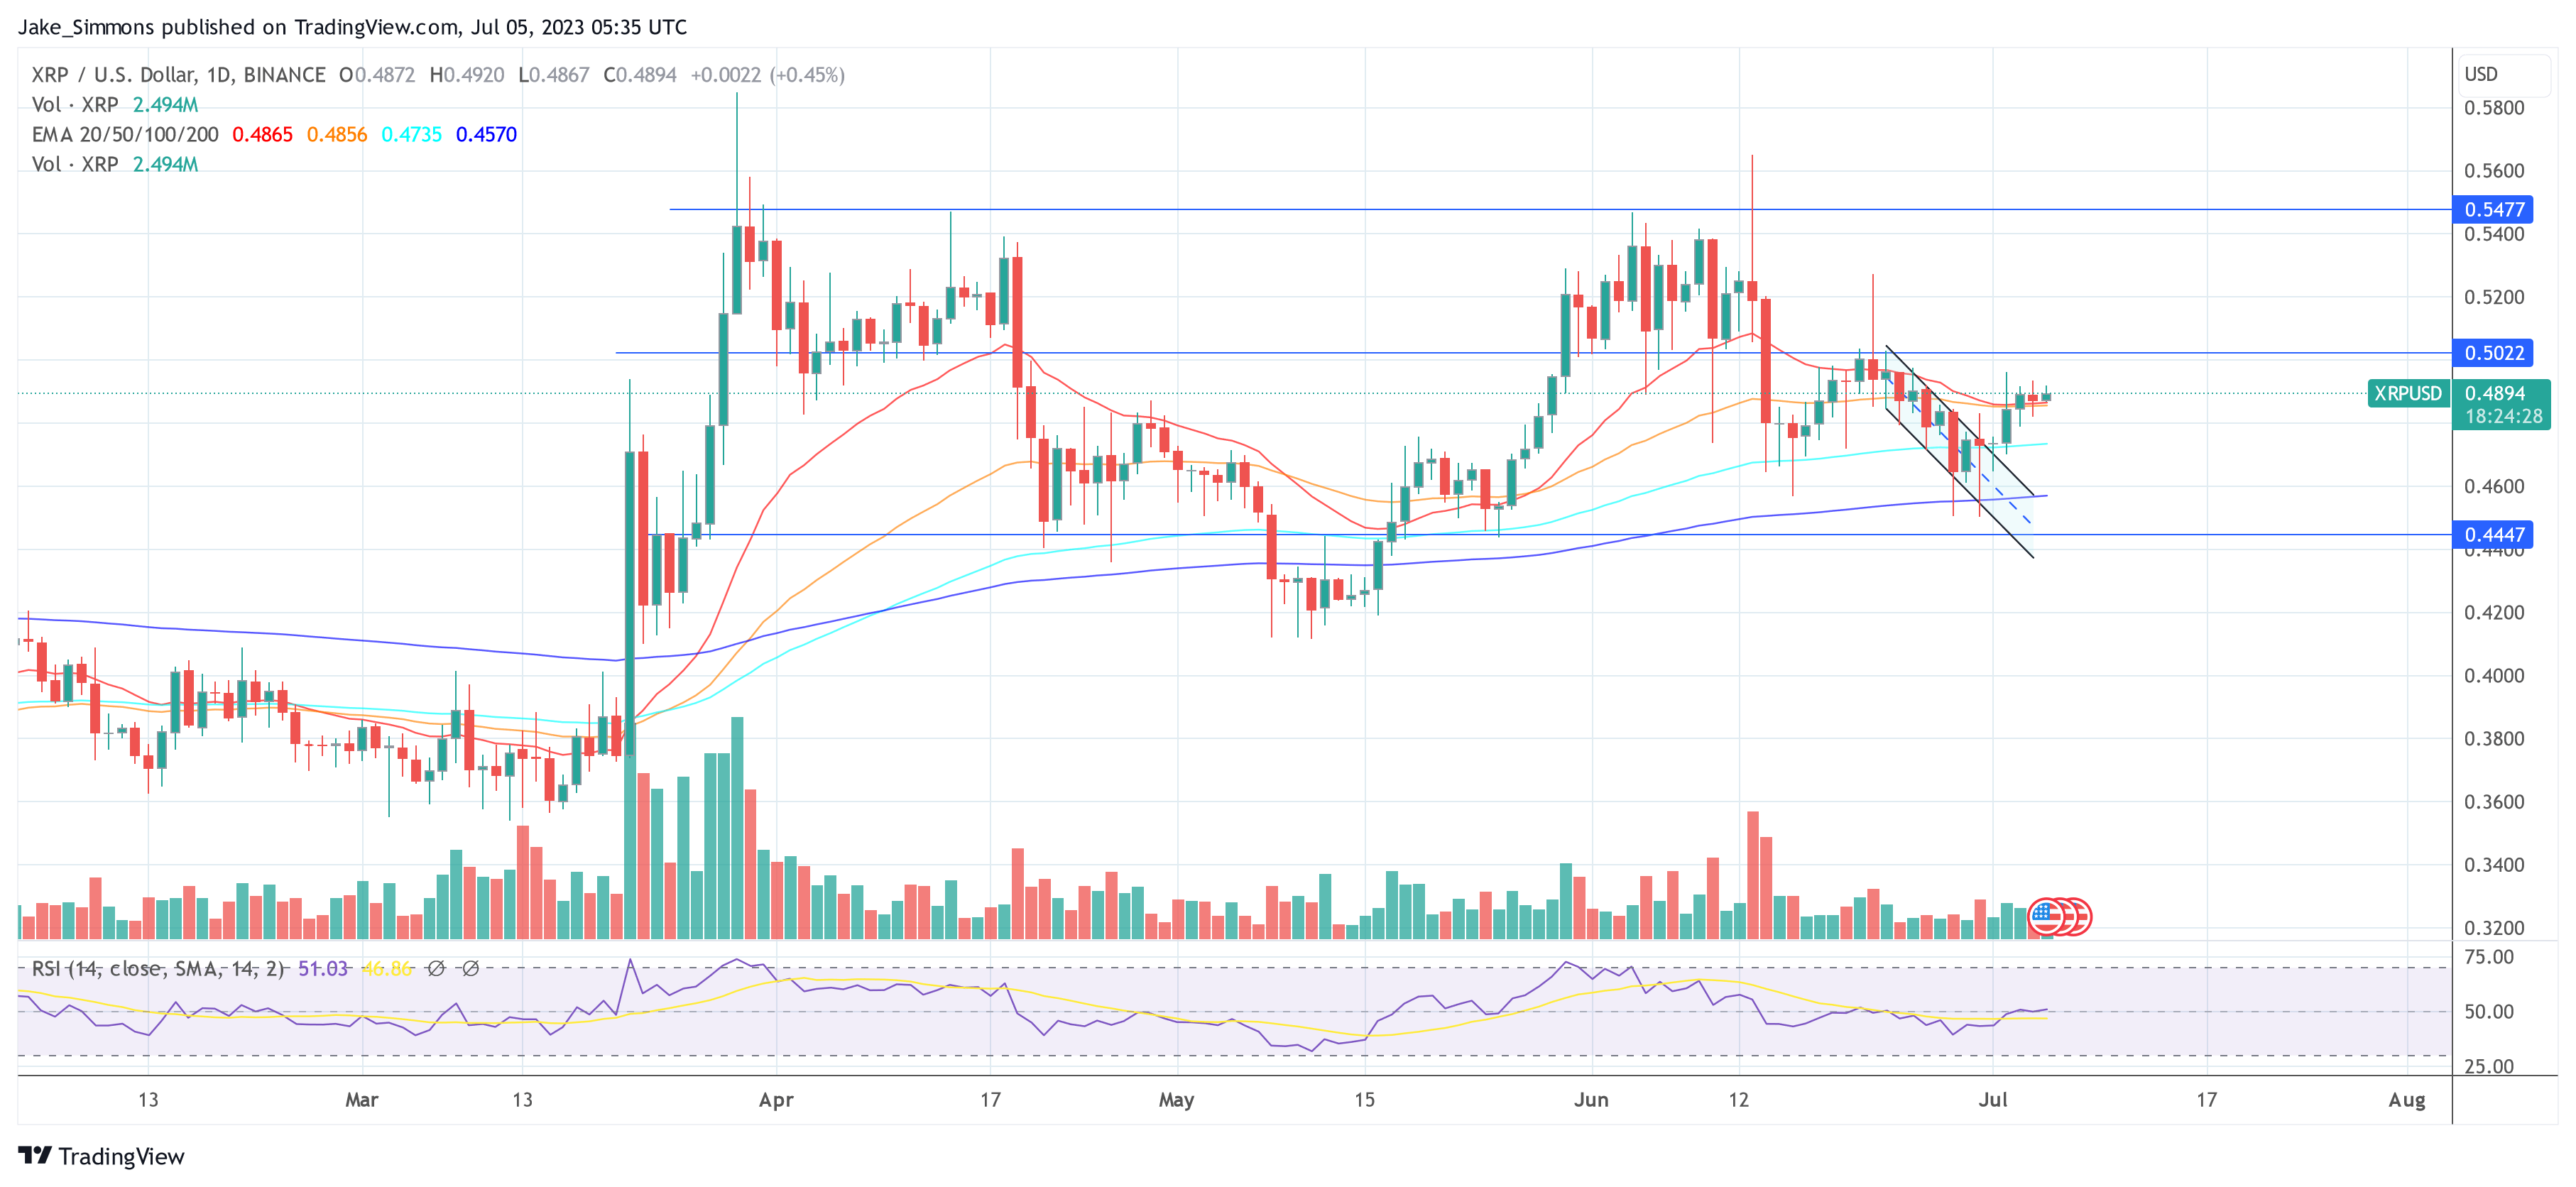Click the 0.5800 price axis label
This screenshot has width=2576, height=1187.
[2494, 108]
